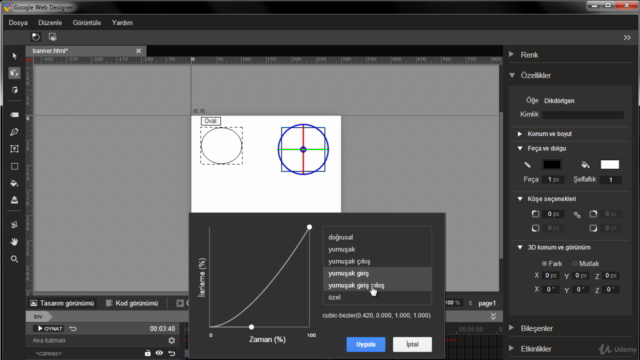Expand the Etkinlikler panel
Viewport: 640px width, 360px height.
(511, 348)
